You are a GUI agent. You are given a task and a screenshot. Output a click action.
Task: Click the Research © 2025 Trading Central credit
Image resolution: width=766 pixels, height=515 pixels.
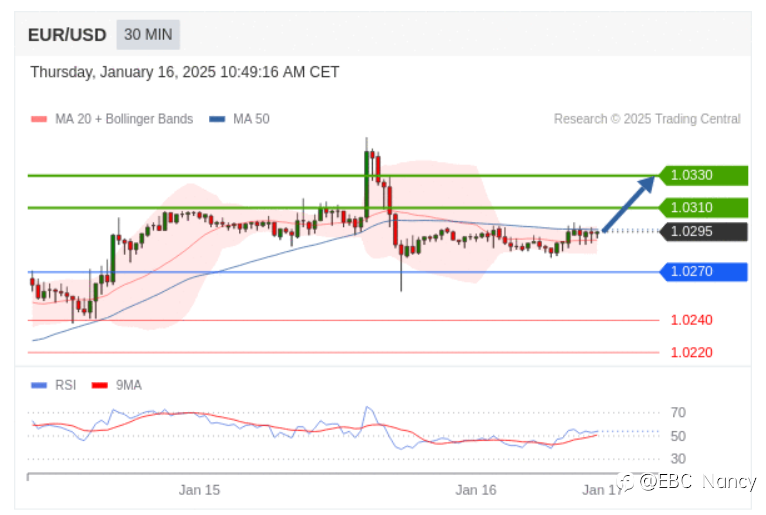pos(647,119)
